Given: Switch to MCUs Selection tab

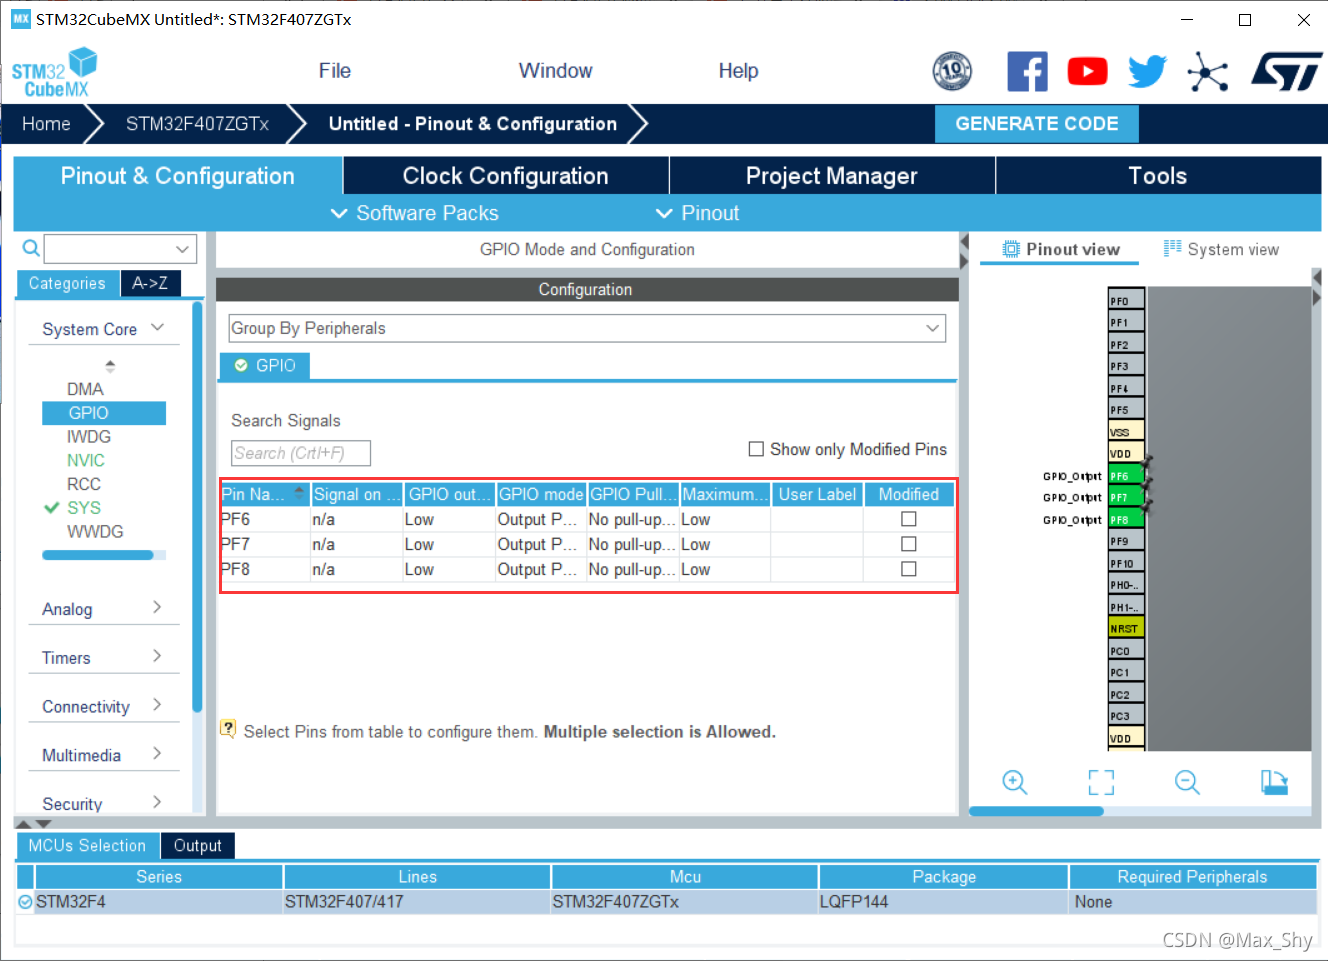Looking at the screenshot, I should (x=87, y=846).
